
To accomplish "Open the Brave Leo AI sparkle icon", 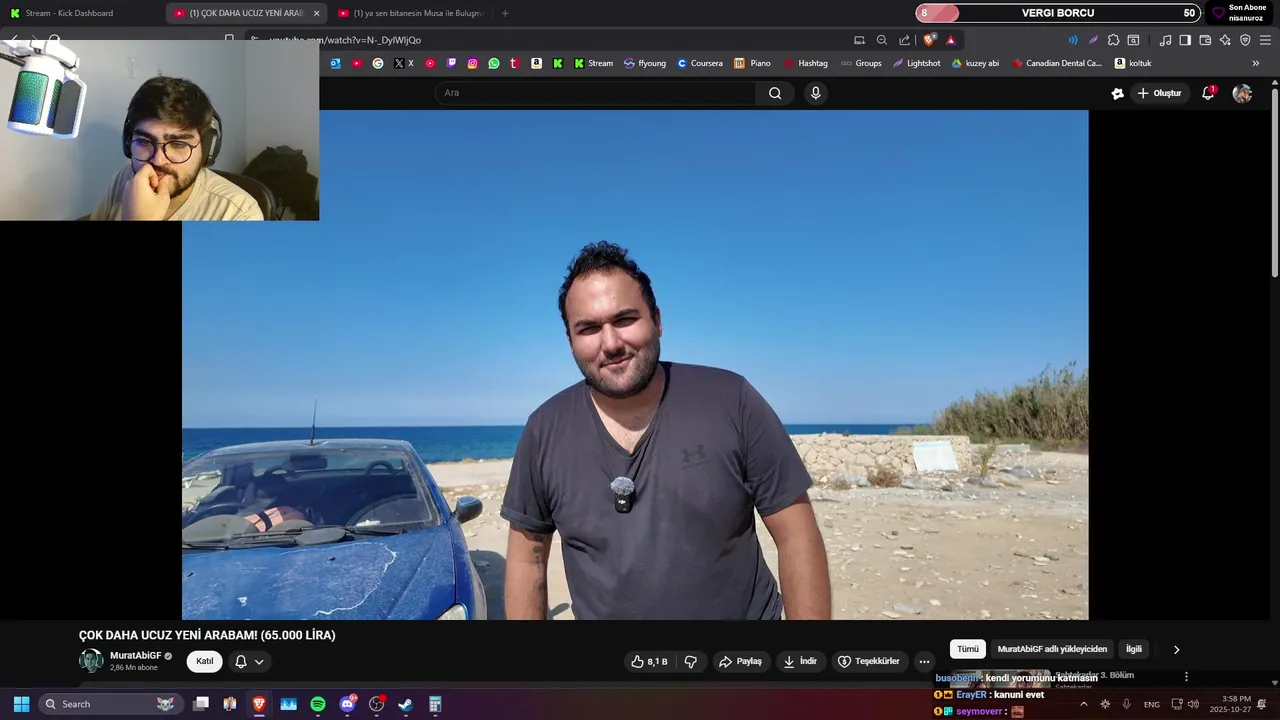I will pyautogui.click(x=1225, y=40).
